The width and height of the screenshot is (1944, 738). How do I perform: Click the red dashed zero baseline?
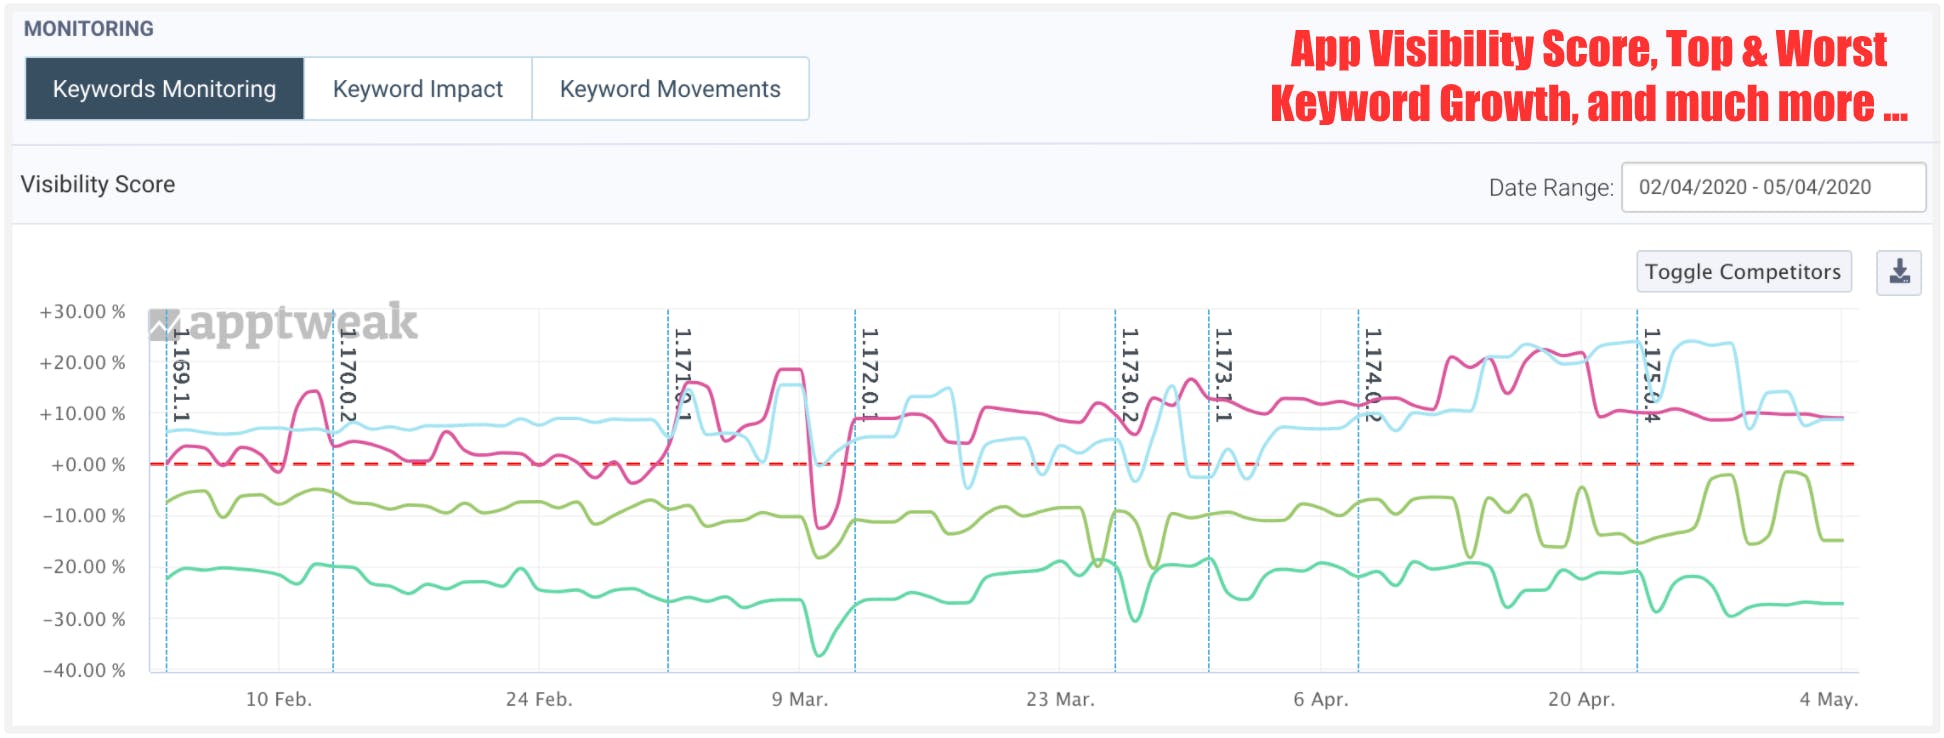point(1000,464)
